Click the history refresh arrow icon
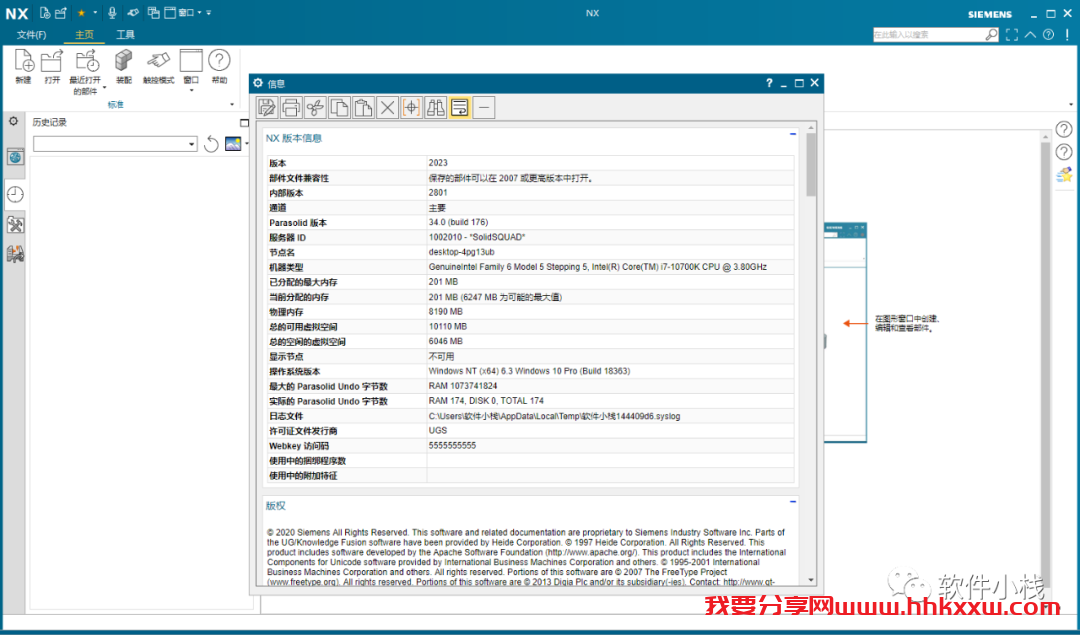This screenshot has height=635, width=1080. tap(211, 144)
